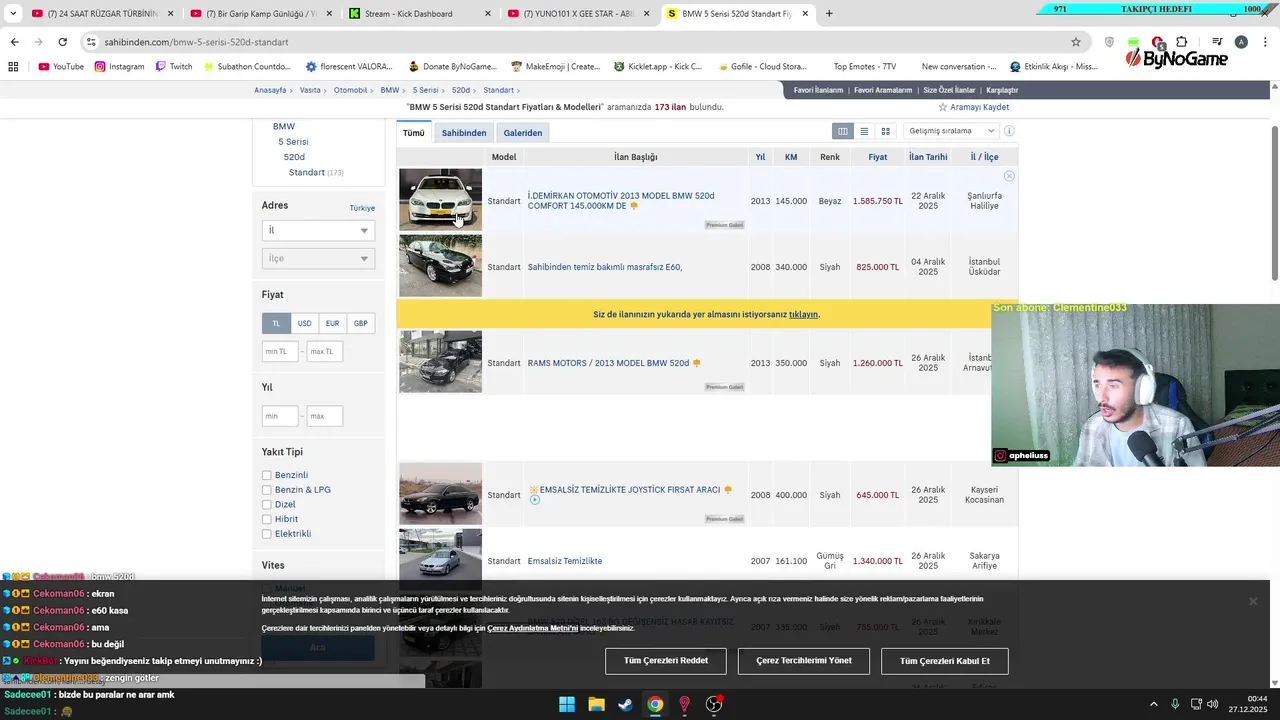Sort listings by the Fiyat column
This screenshot has height=720, width=1280.
[877, 157]
